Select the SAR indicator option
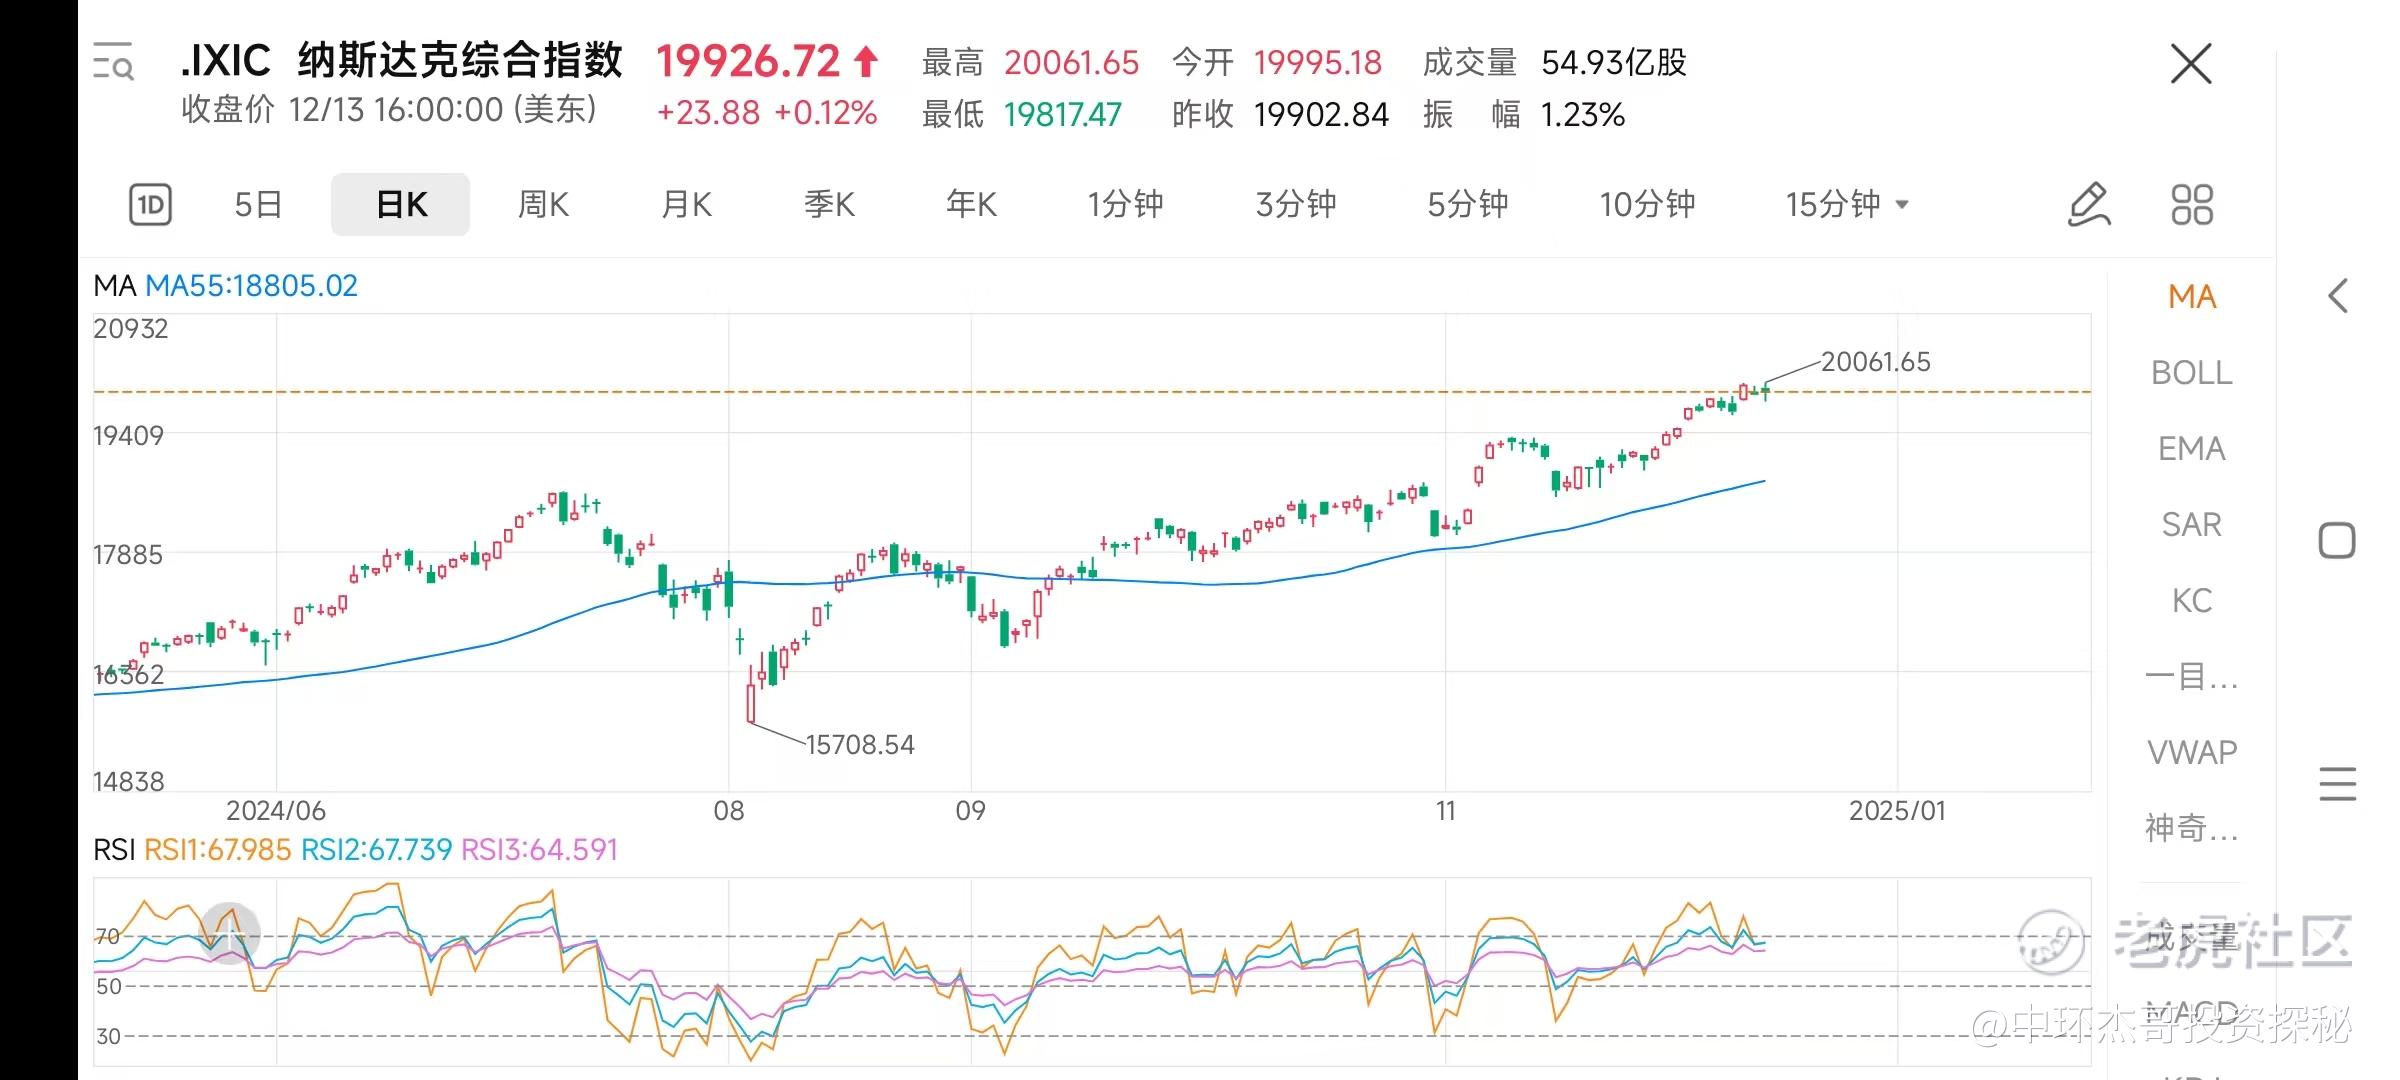The height and width of the screenshot is (1080, 2400). point(2191,525)
